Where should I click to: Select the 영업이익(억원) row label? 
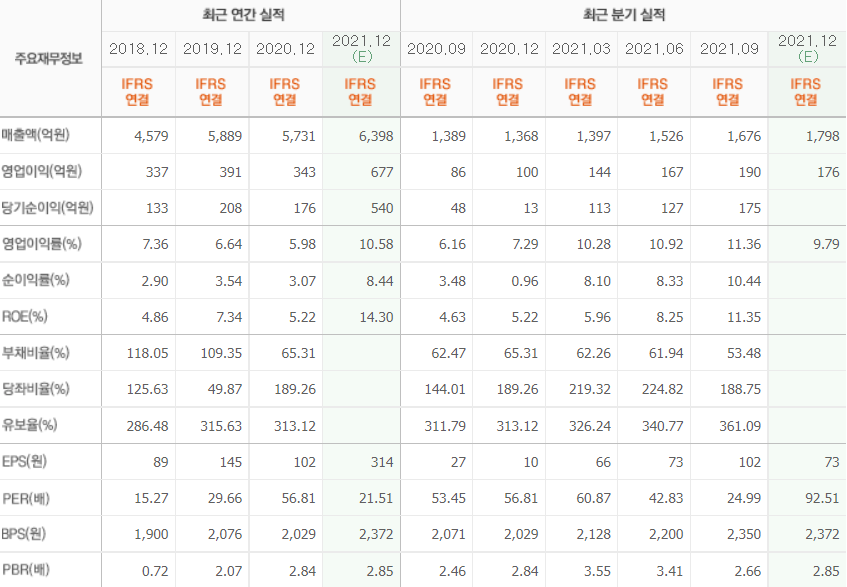click(42, 171)
